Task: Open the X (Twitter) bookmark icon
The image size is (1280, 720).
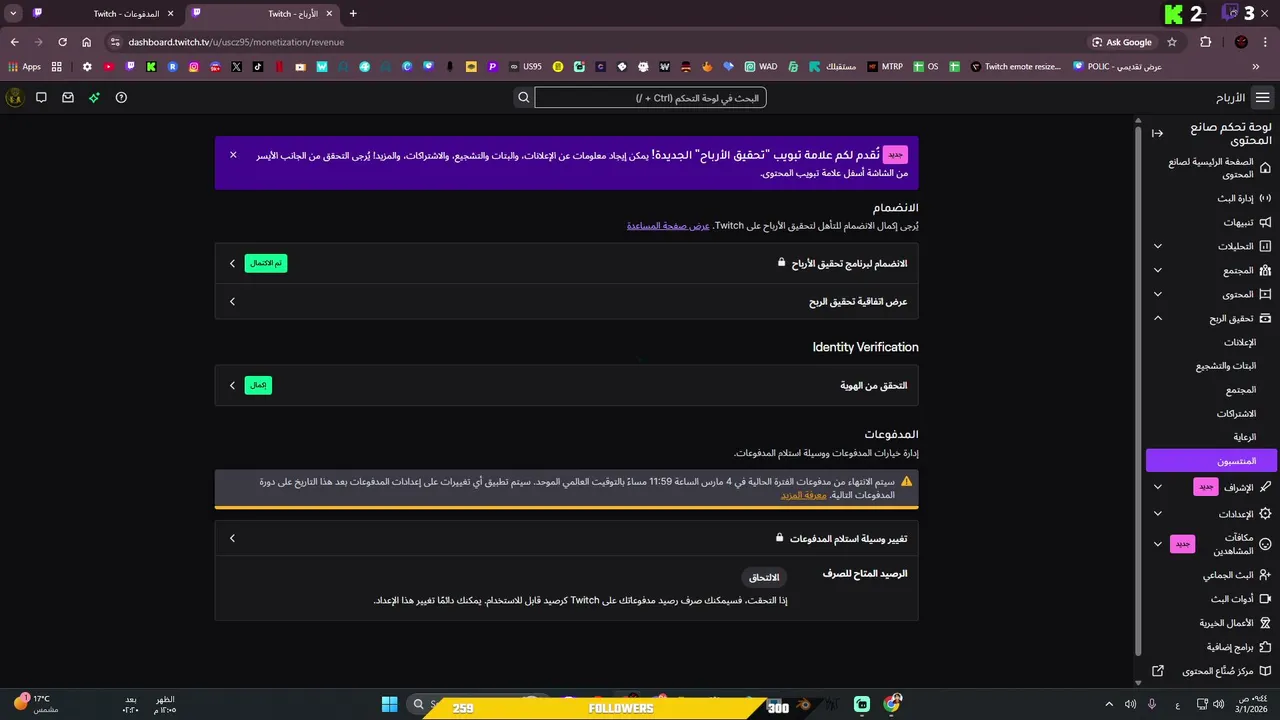Action: tap(237, 67)
